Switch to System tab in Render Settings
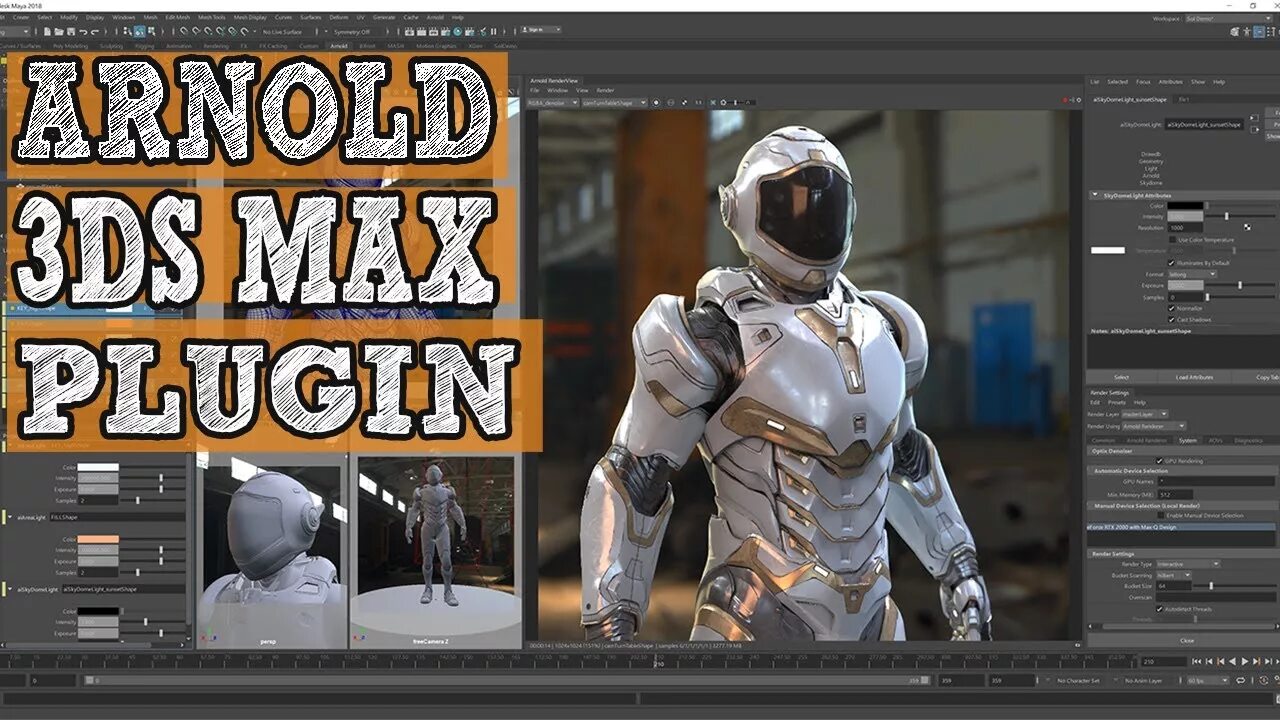This screenshot has width=1280, height=720. click(x=1187, y=441)
